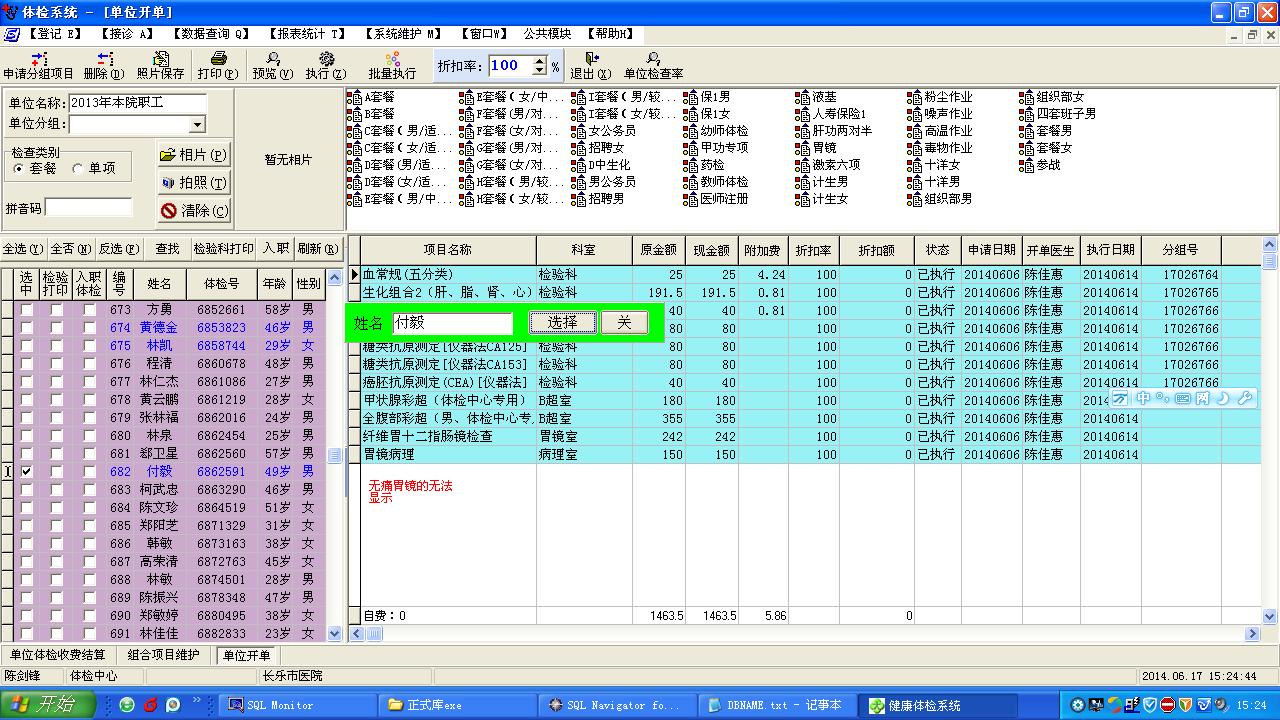This screenshot has width=1280, height=720.
Task: Select the 单项 radio button
Action: pos(79,169)
